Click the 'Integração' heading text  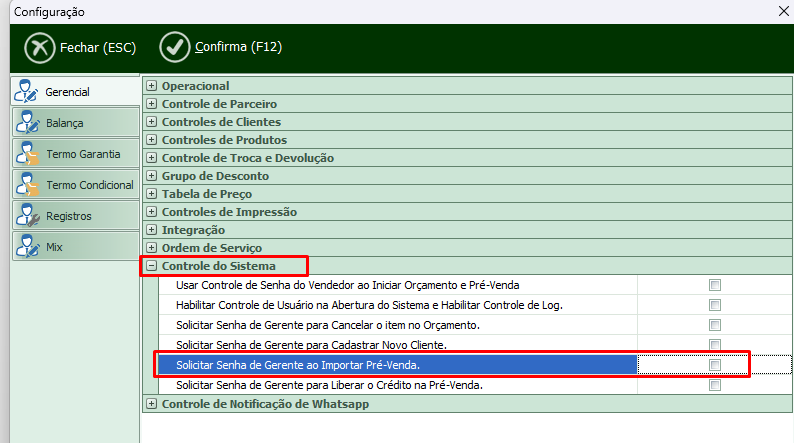pos(193,230)
